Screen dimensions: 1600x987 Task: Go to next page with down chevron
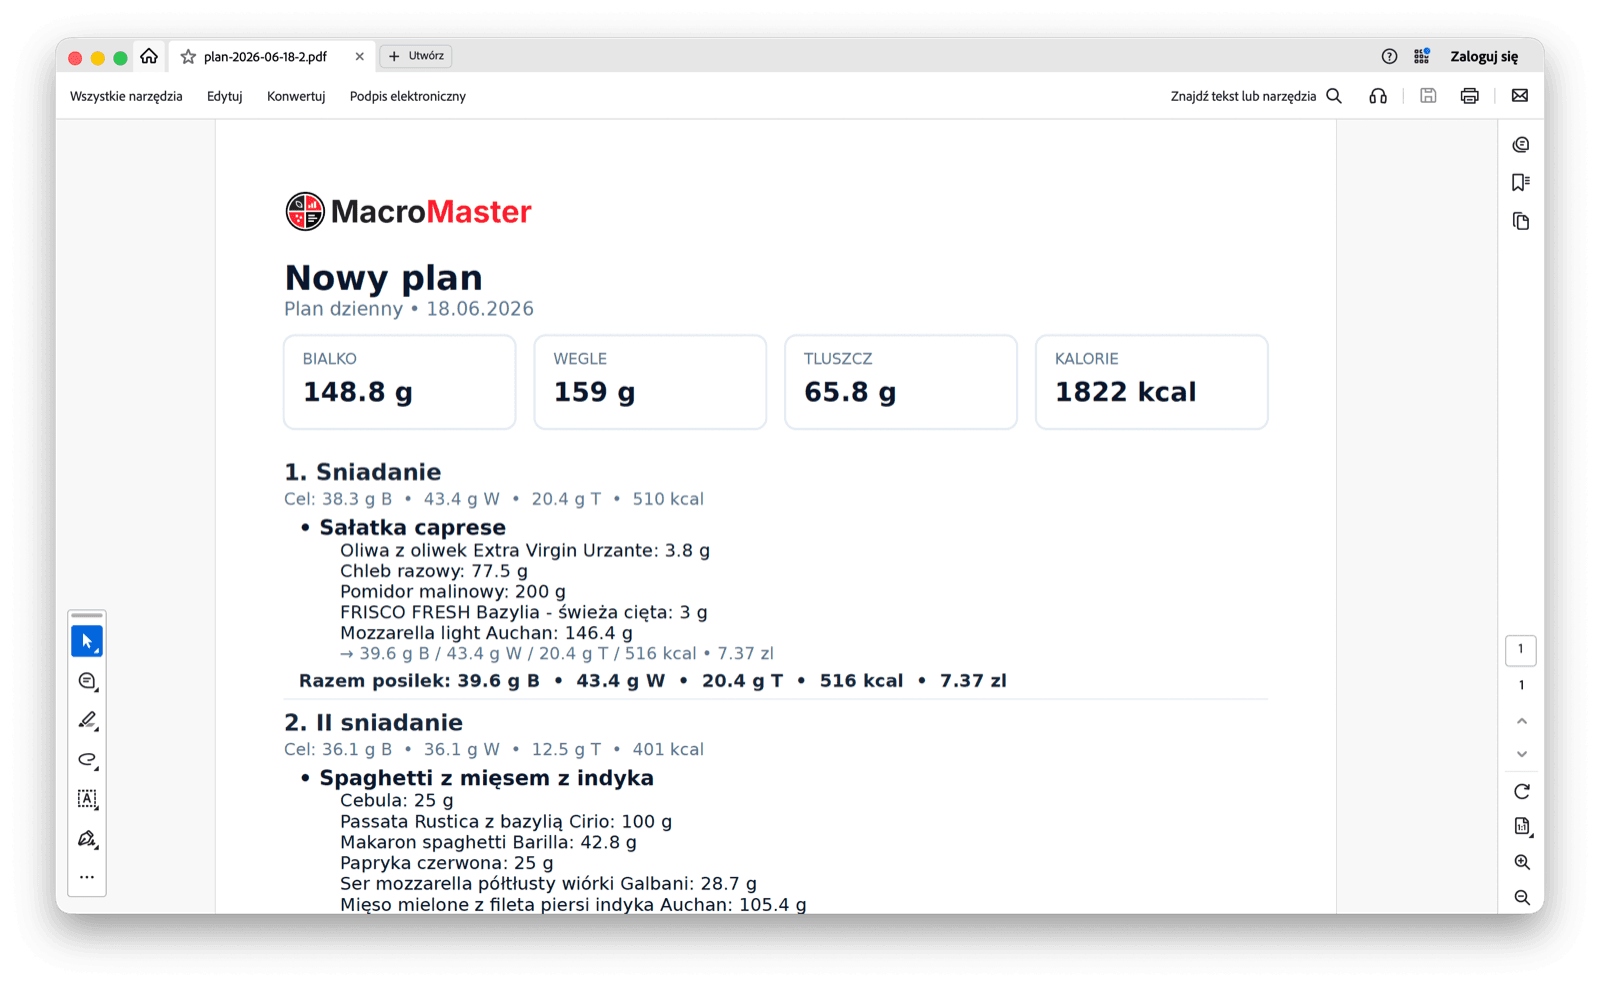pos(1522,754)
